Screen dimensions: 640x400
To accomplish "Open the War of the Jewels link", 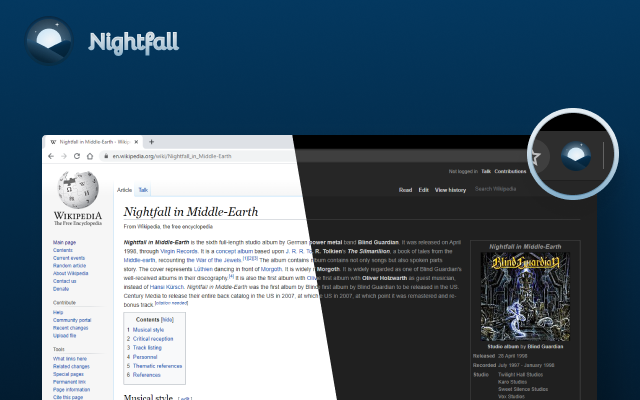I will (214, 260).
